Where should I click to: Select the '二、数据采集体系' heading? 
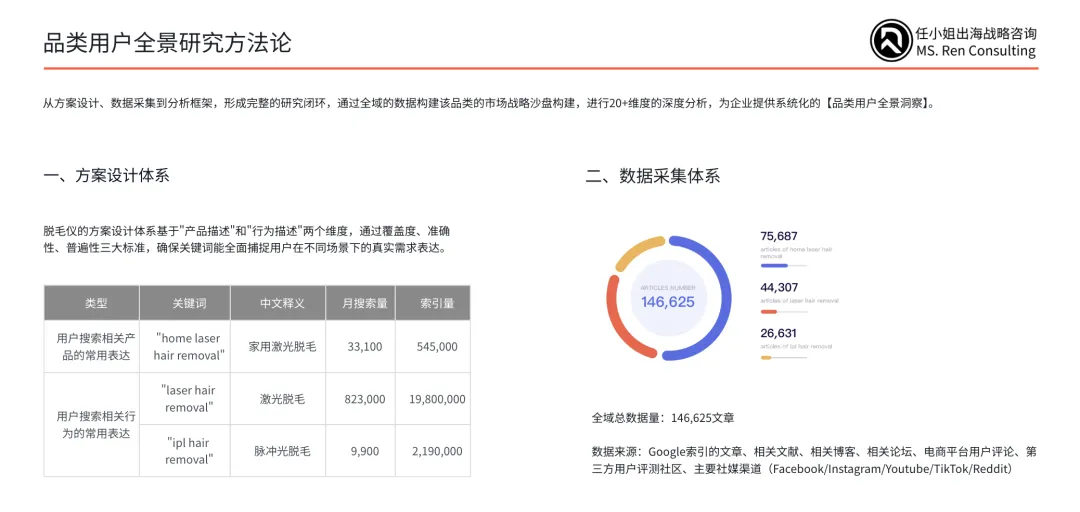pyautogui.click(x=653, y=176)
